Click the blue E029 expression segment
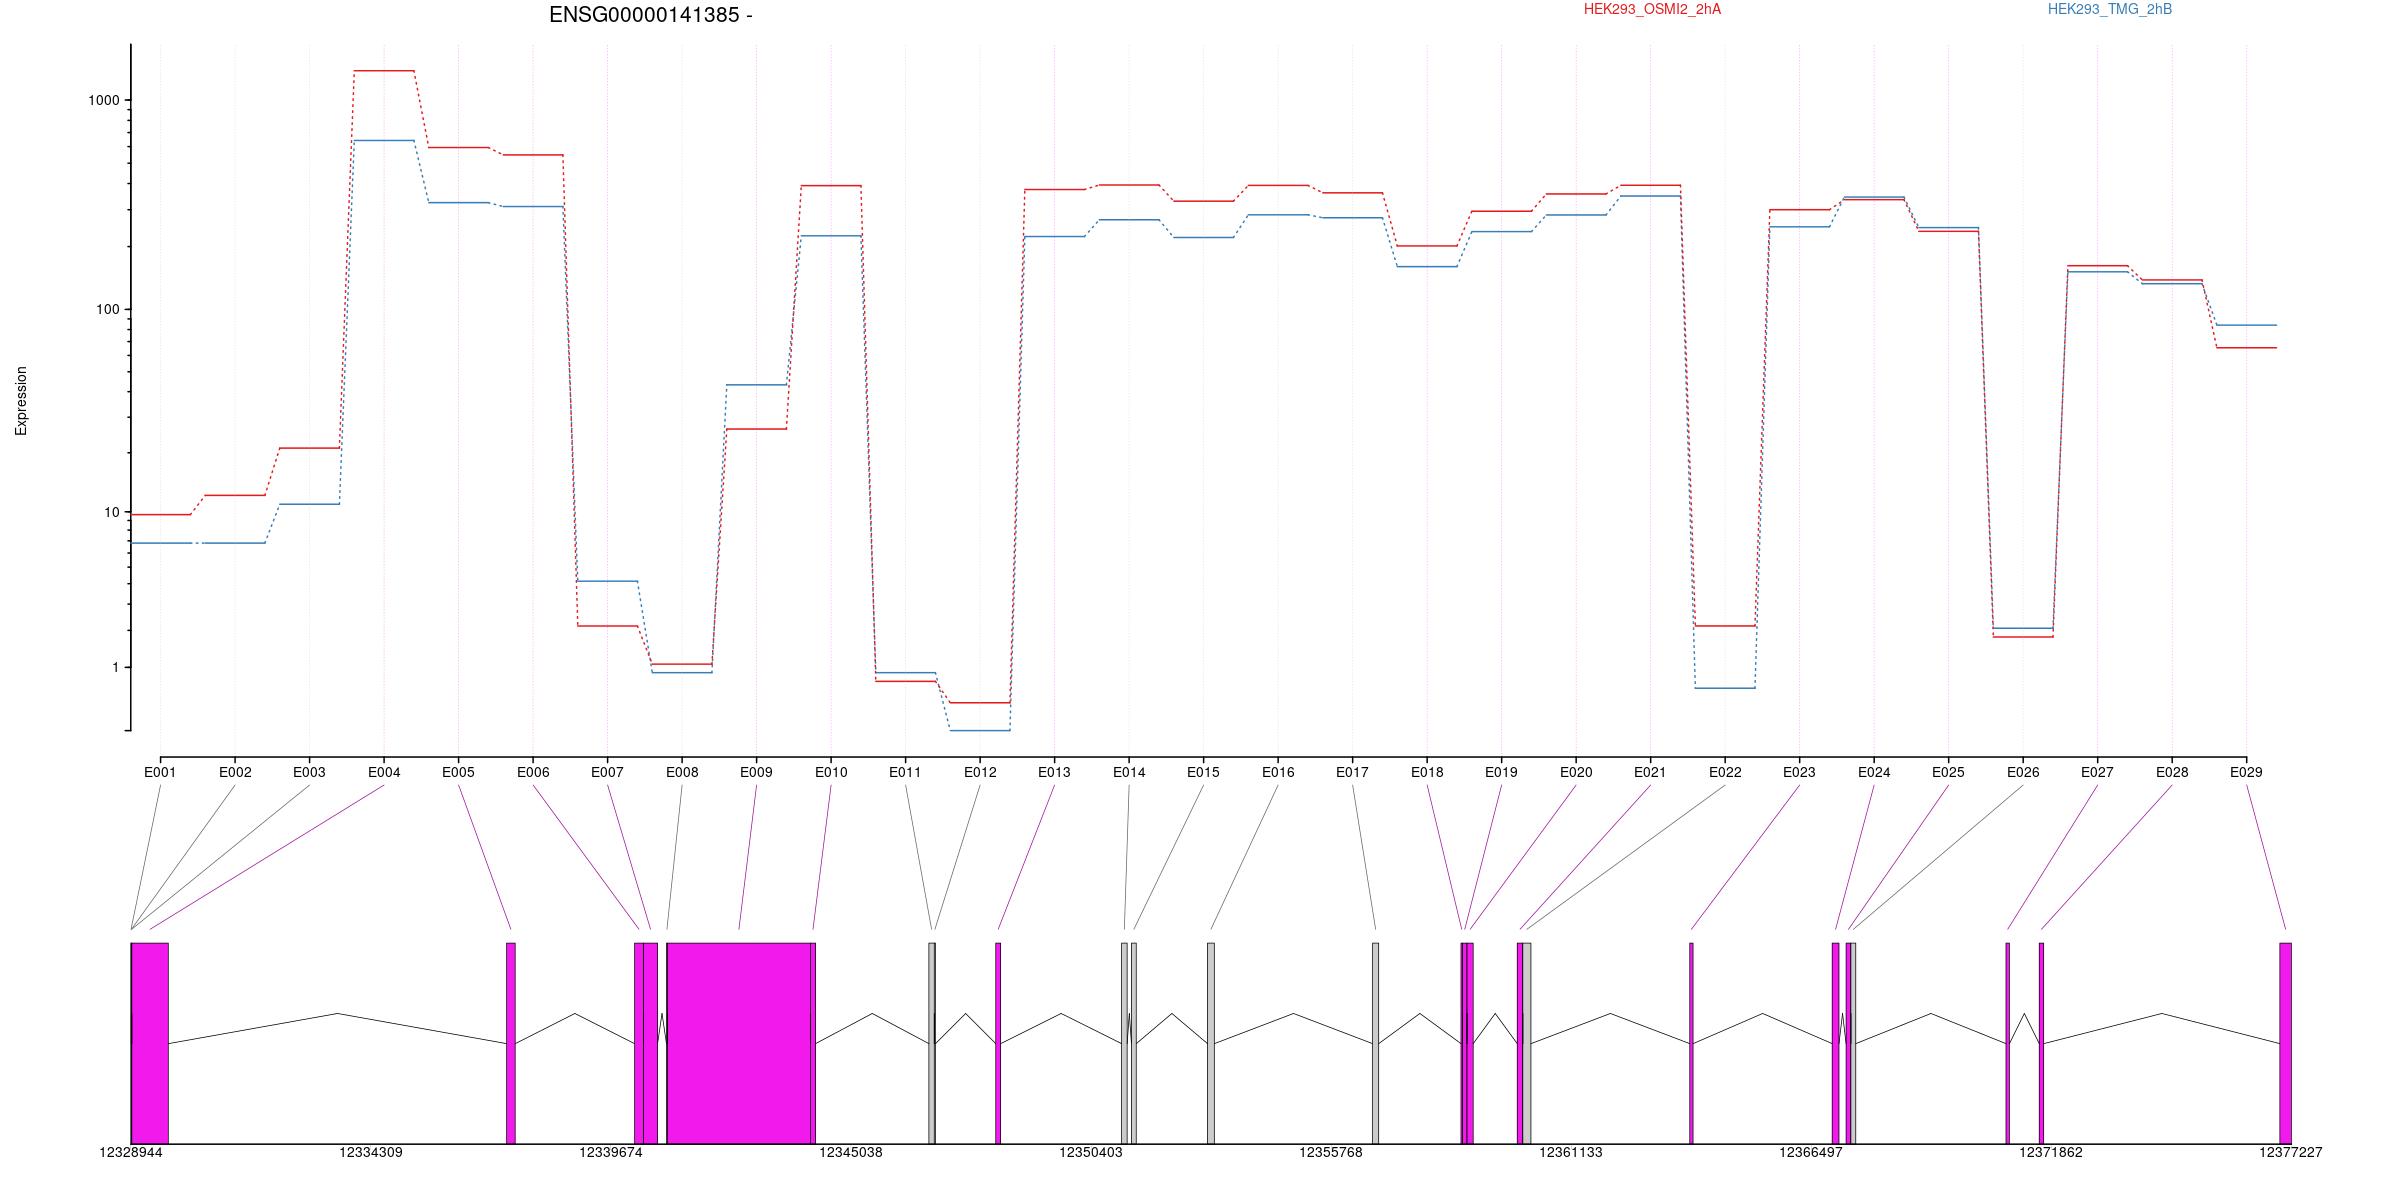This screenshot has height=1200, width=2400. click(x=2246, y=325)
